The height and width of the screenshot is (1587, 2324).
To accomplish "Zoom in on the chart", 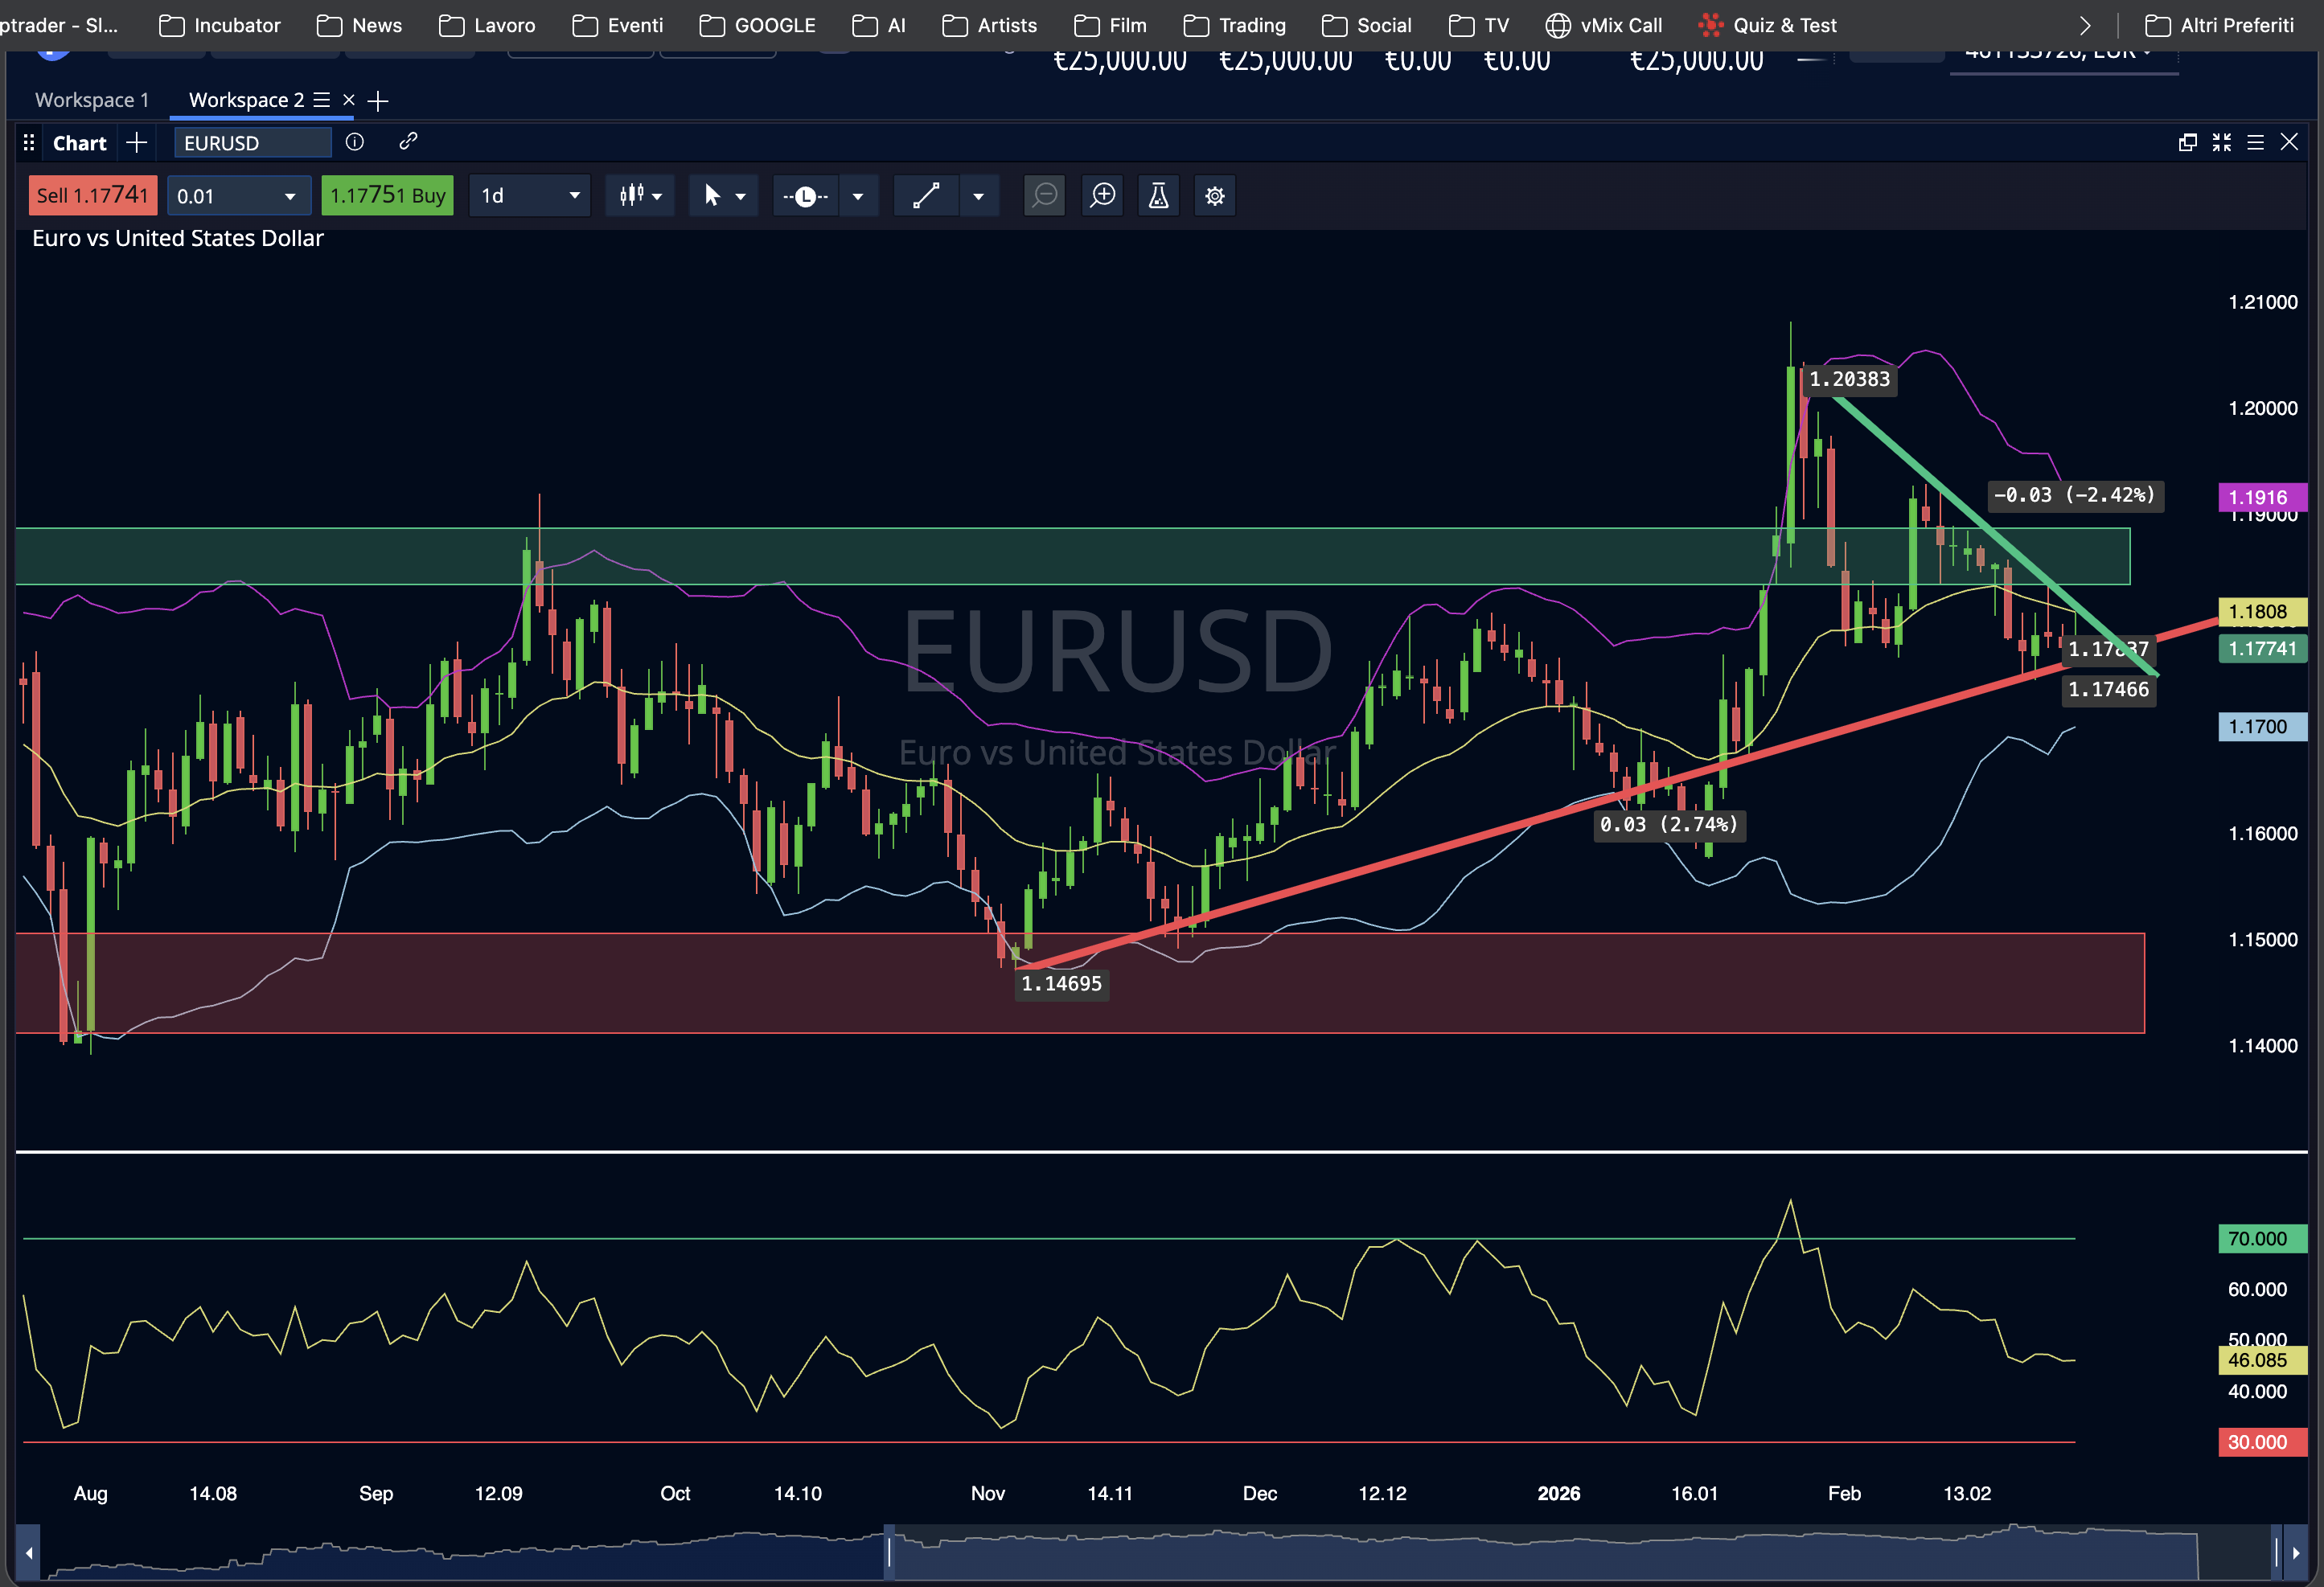I will (x=1102, y=196).
